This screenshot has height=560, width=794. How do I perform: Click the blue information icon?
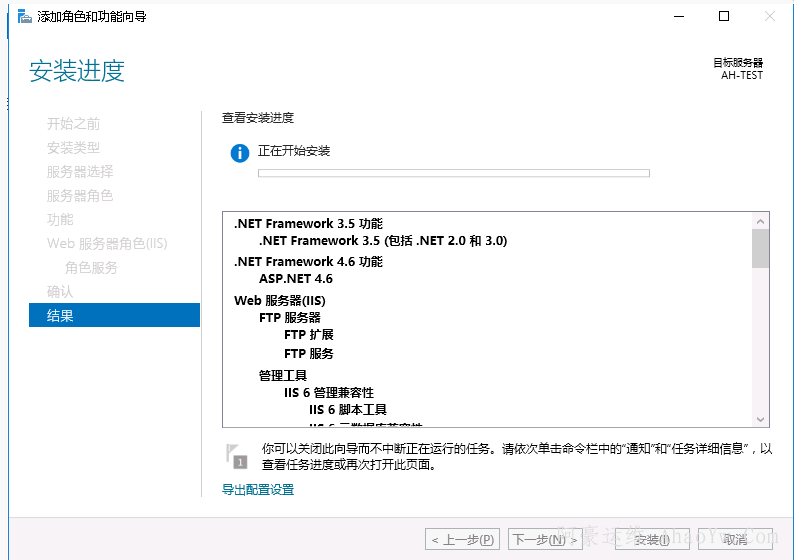tap(239, 153)
